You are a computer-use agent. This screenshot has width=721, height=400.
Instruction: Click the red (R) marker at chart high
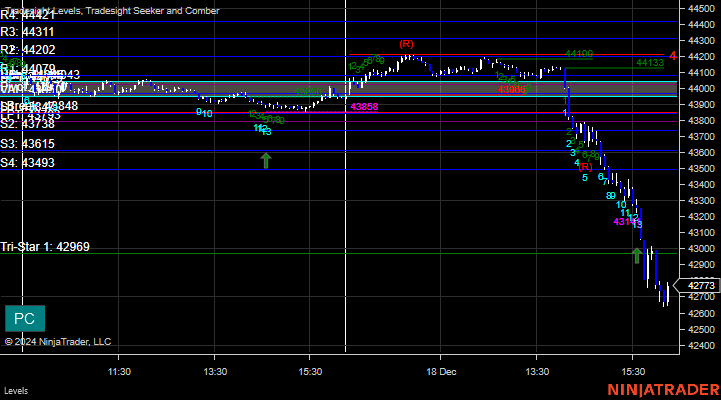406,44
